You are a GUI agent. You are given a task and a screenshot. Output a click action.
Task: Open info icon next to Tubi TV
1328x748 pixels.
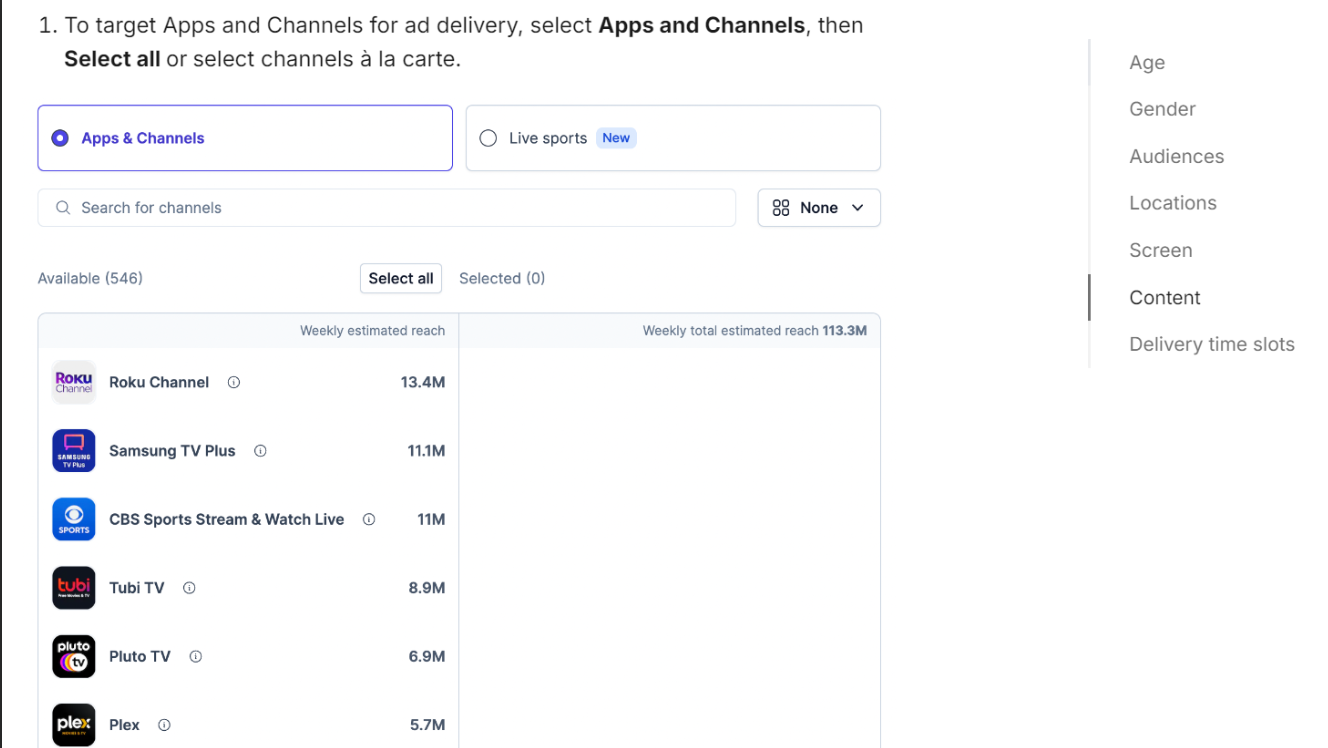(189, 588)
